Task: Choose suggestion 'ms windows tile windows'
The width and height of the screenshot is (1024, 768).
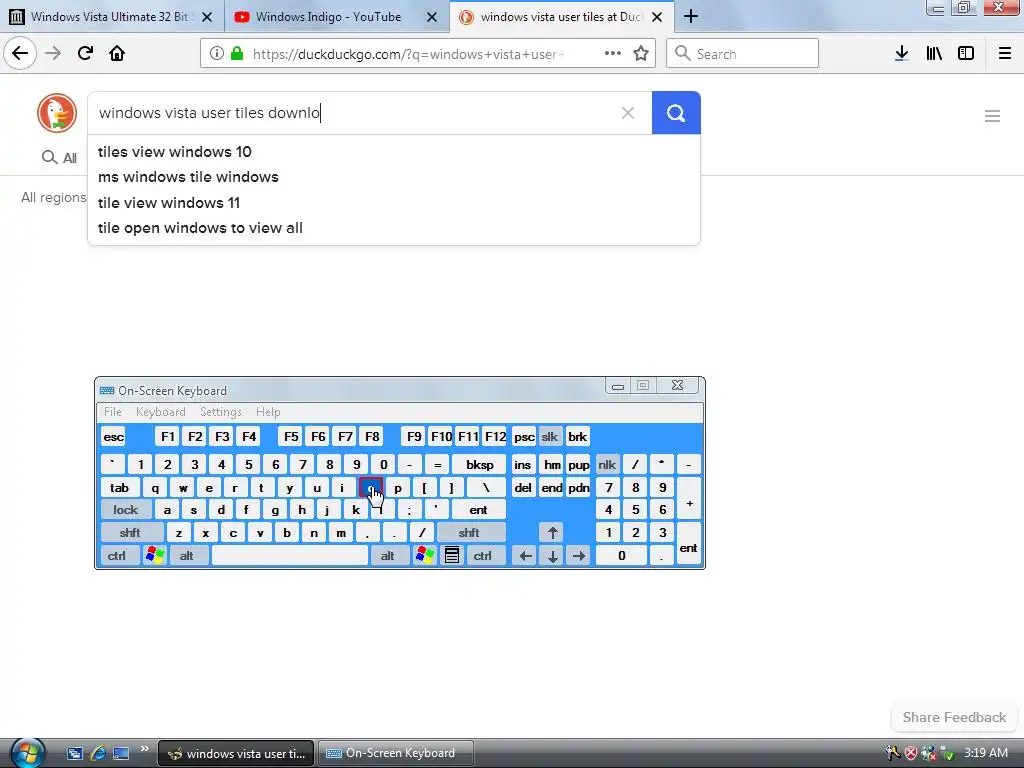Action: [394, 177]
